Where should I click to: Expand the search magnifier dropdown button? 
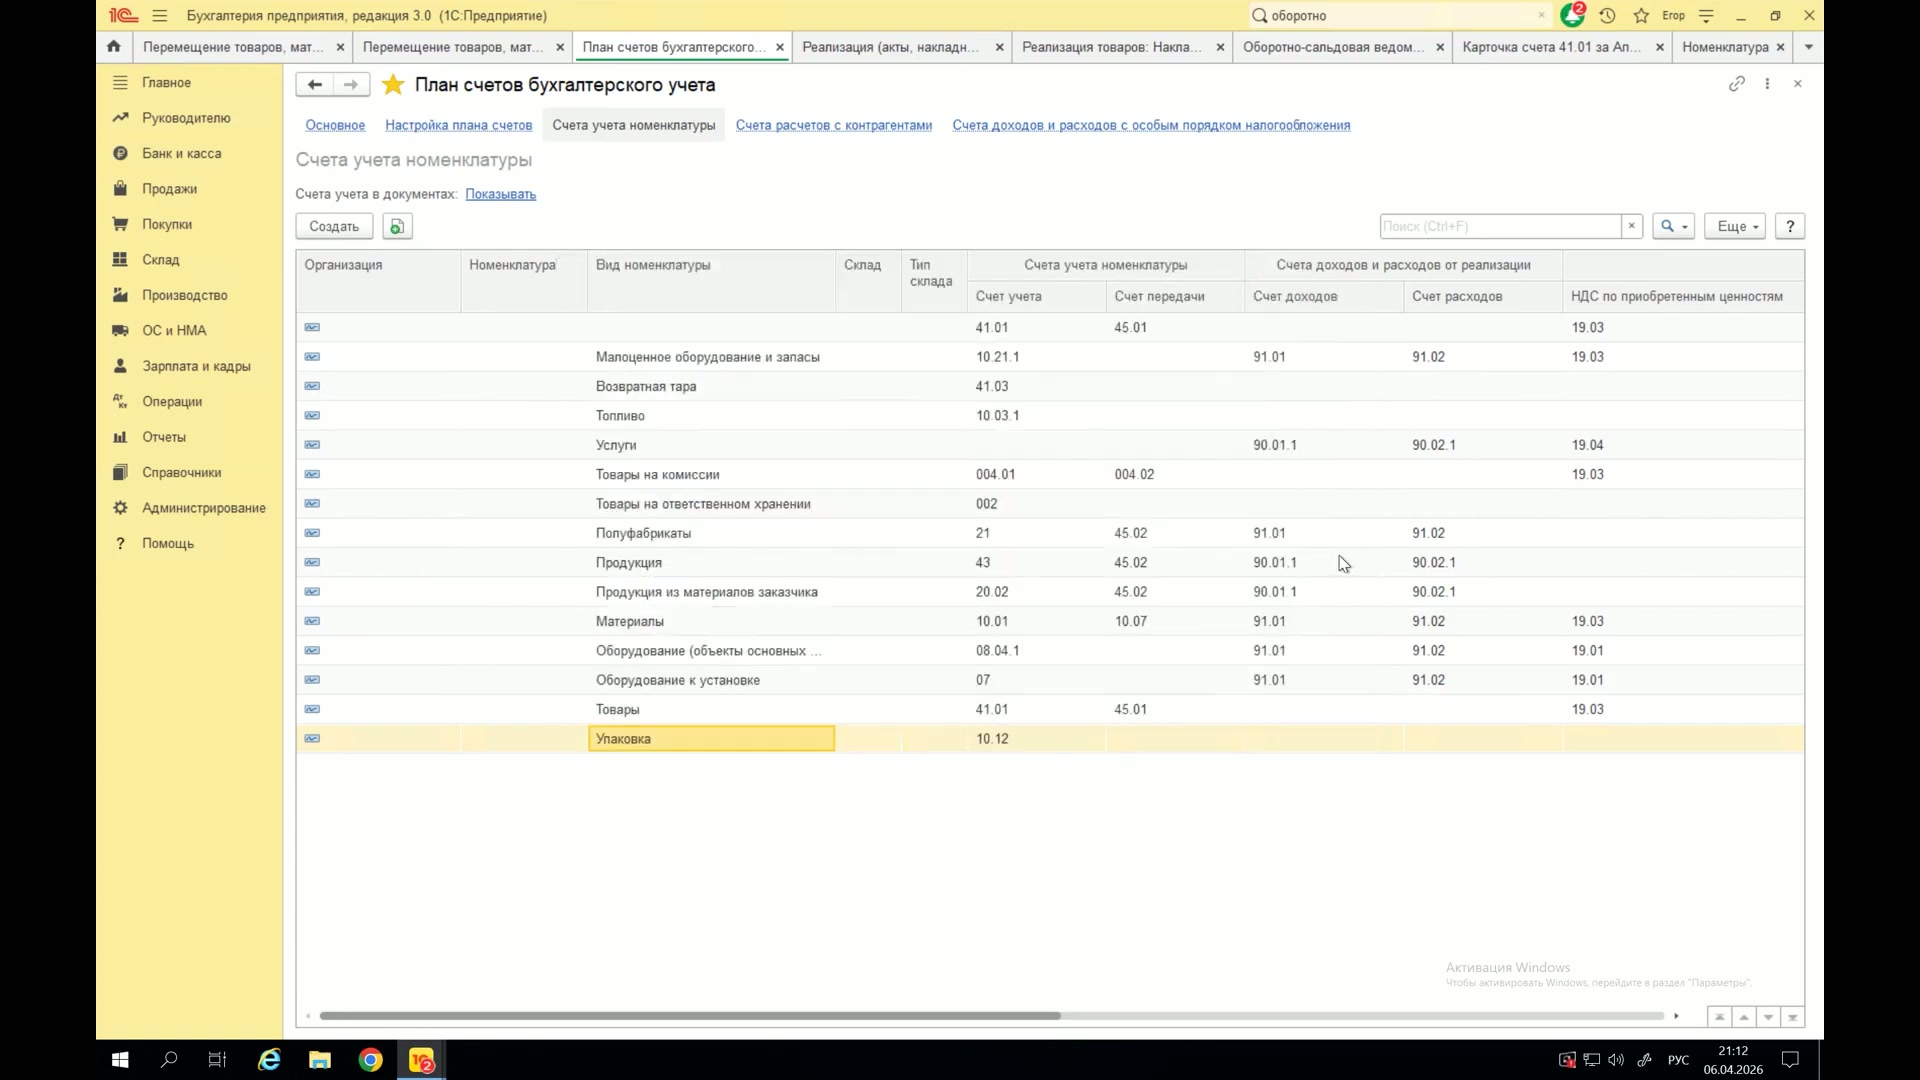coord(1674,227)
